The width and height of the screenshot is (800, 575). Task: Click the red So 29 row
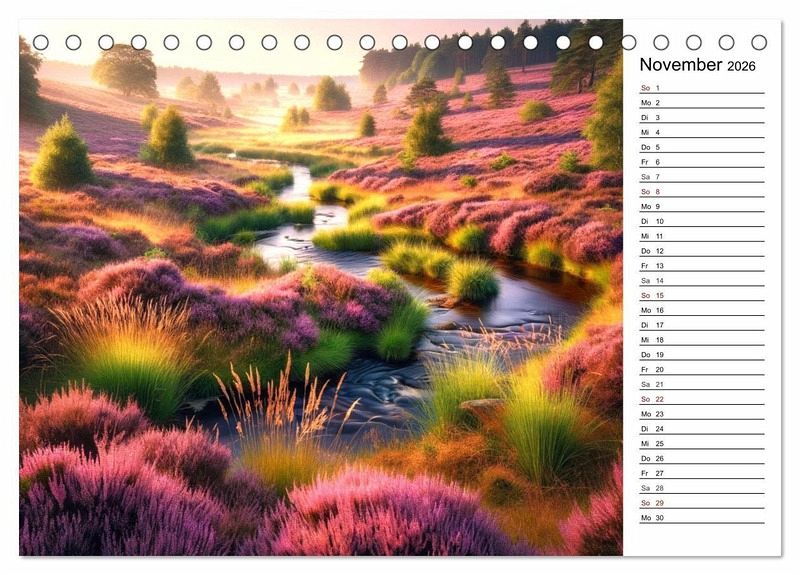click(x=701, y=503)
